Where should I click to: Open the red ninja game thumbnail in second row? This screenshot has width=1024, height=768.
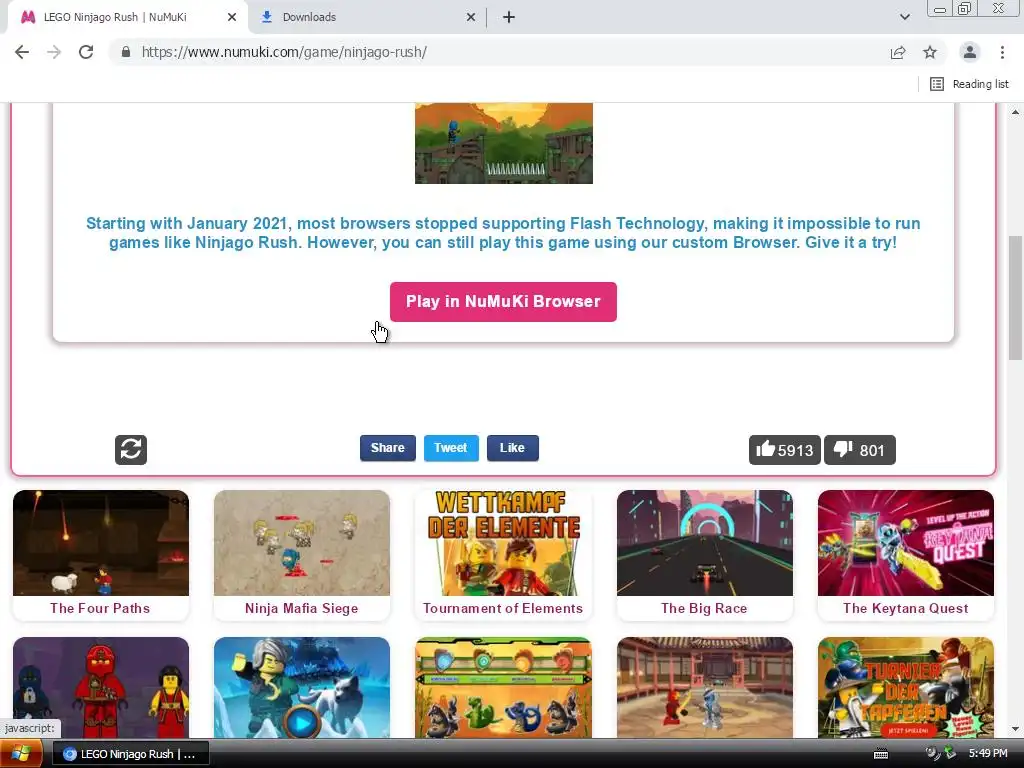coord(101,688)
